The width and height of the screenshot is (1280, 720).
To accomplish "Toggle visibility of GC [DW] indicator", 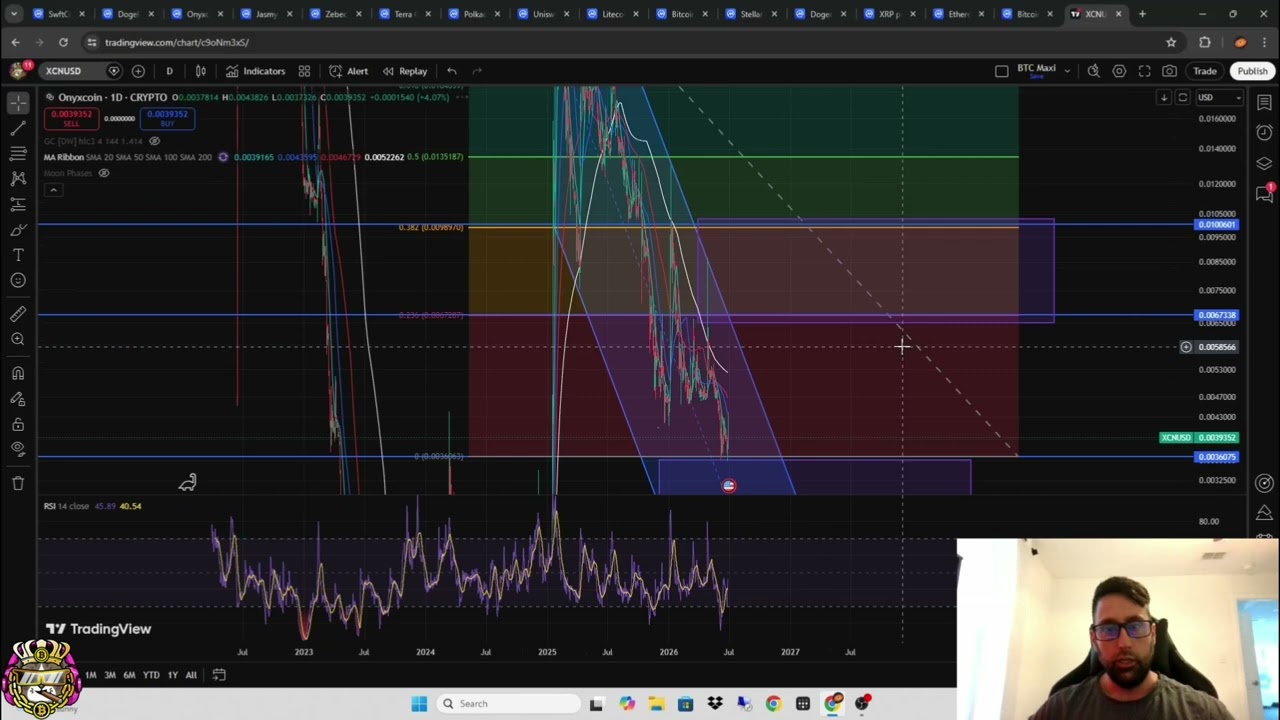I will click(154, 141).
